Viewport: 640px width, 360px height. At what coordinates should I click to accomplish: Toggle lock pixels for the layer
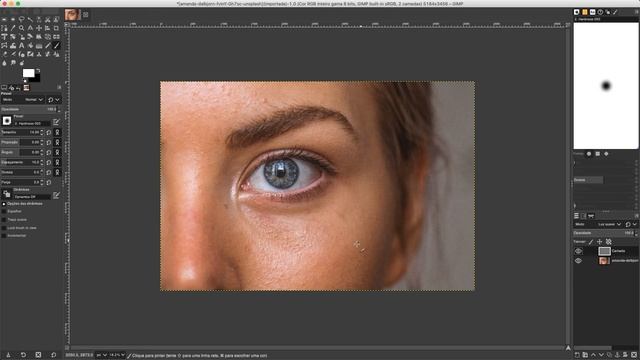[x=591, y=242]
